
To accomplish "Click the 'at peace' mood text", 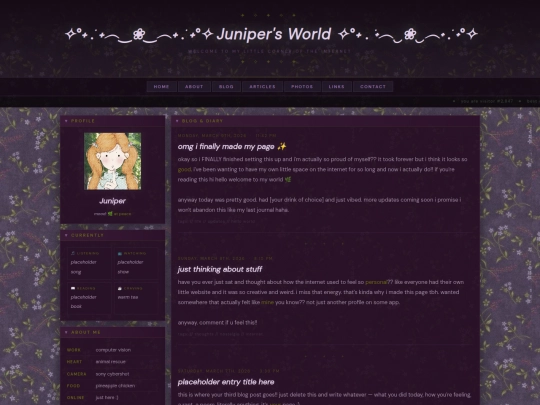I will pos(122,214).
